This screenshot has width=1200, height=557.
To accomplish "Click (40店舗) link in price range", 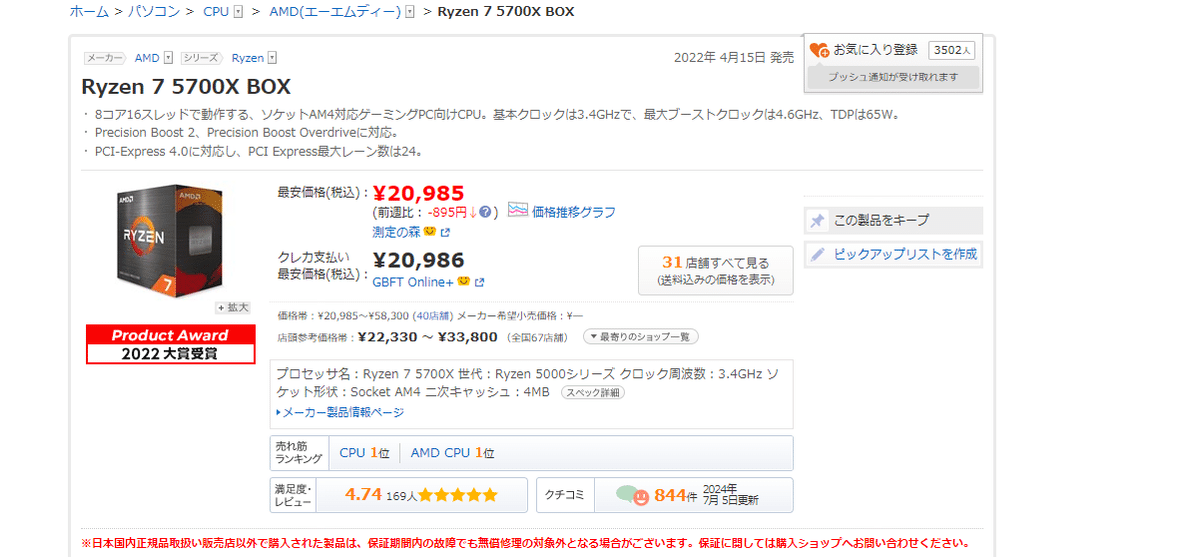I will [x=433, y=315].
